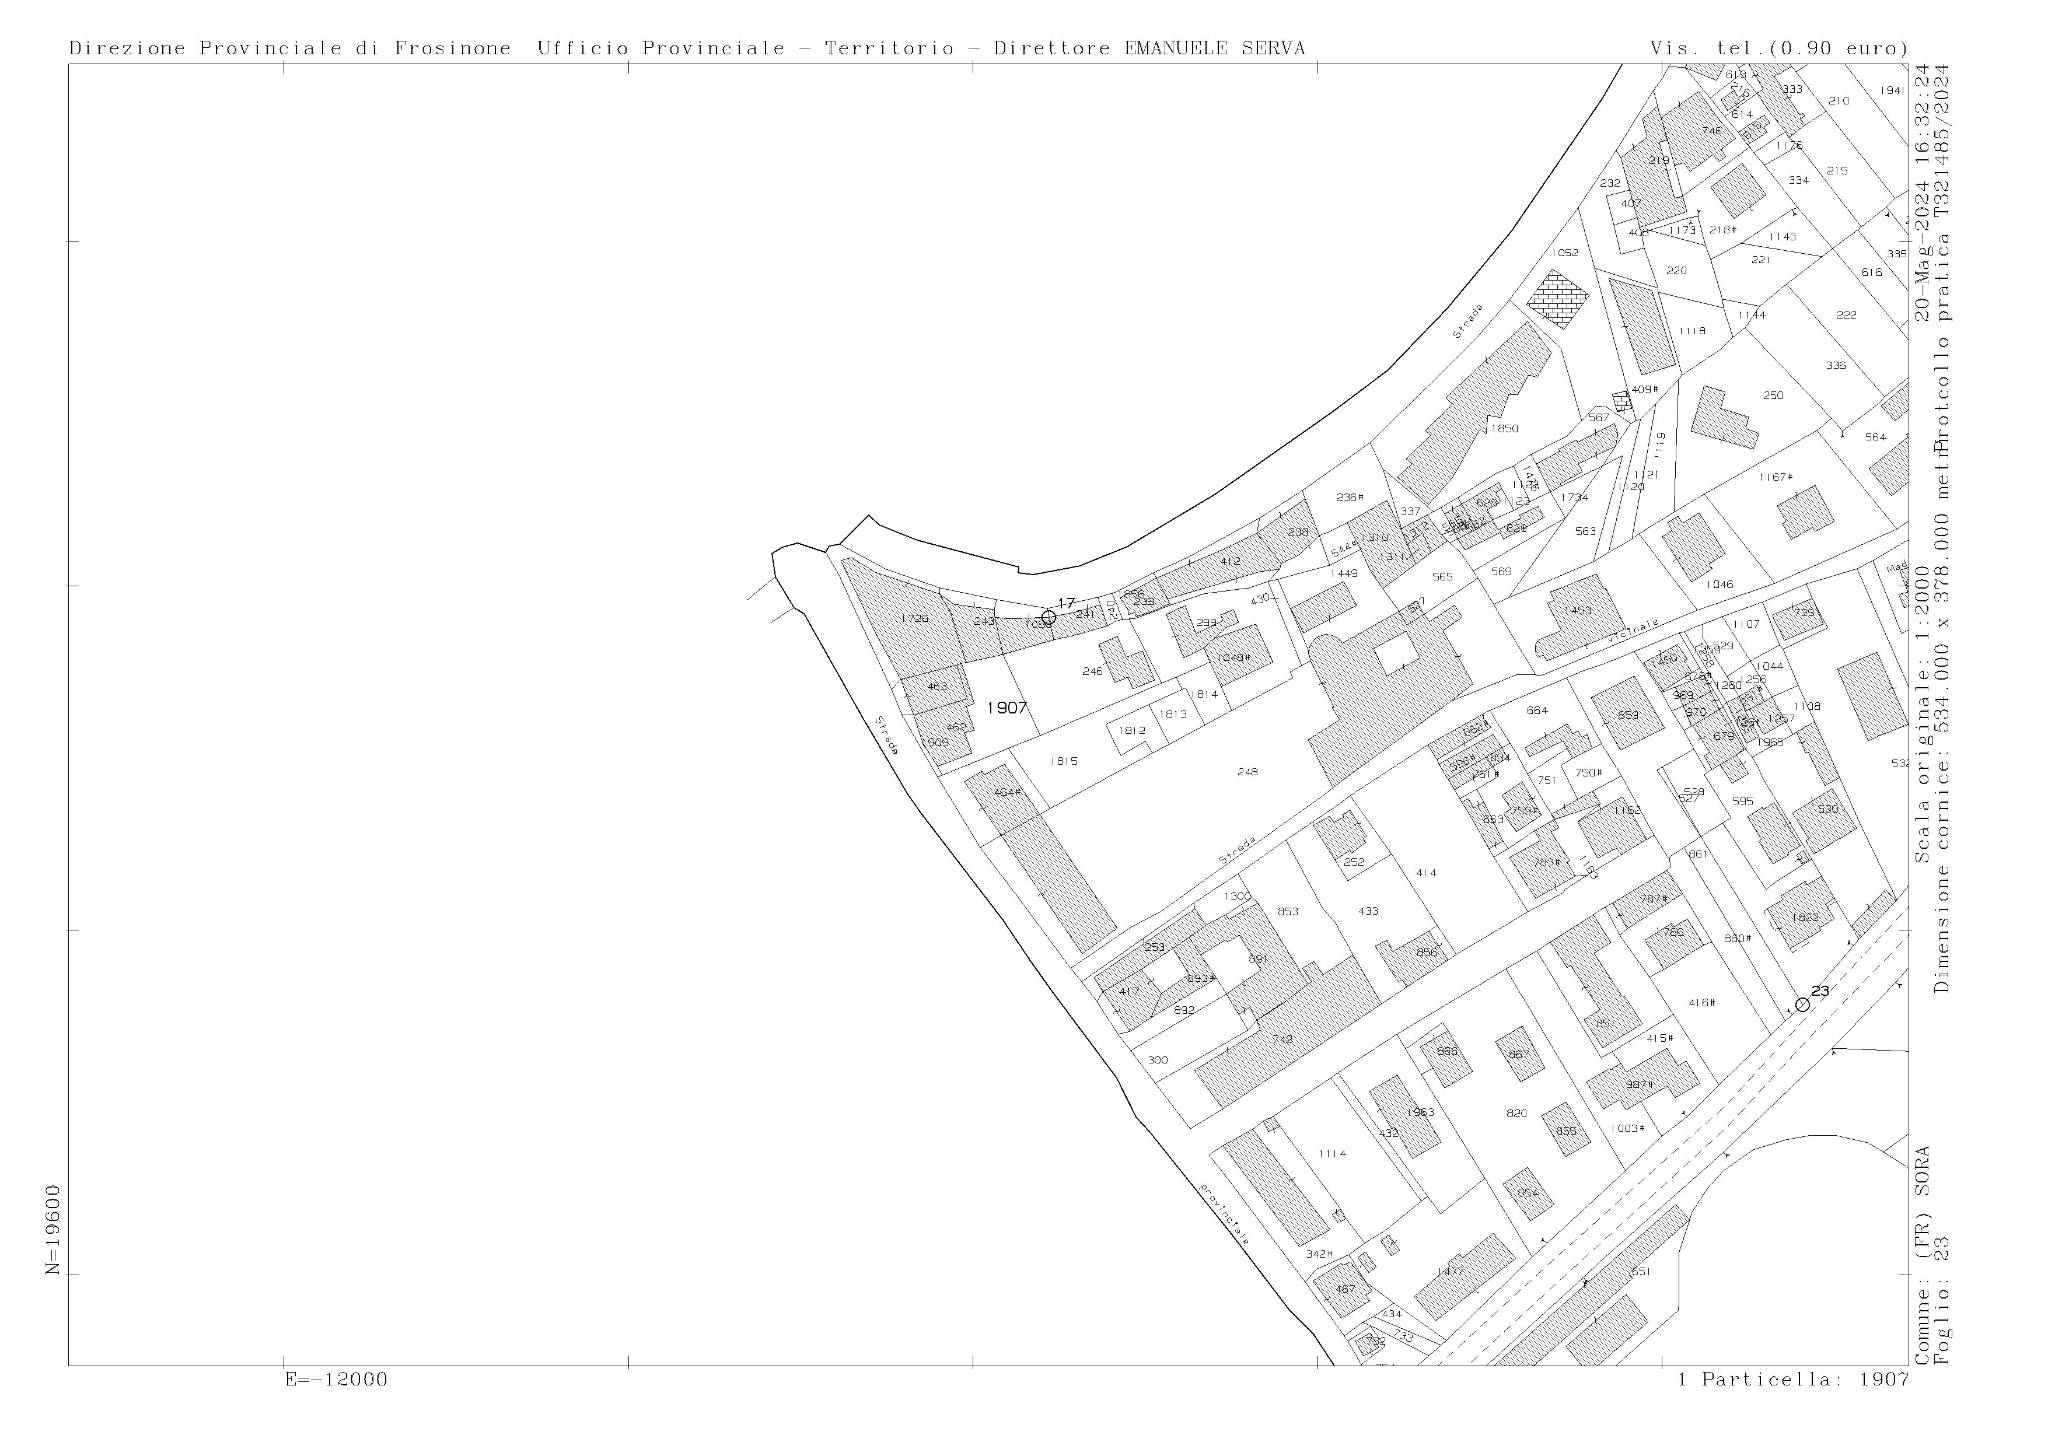The height and width of the screenshot is (1435, 2048).
Task: Click the hatched building 1726
Action: pos(914,619)
